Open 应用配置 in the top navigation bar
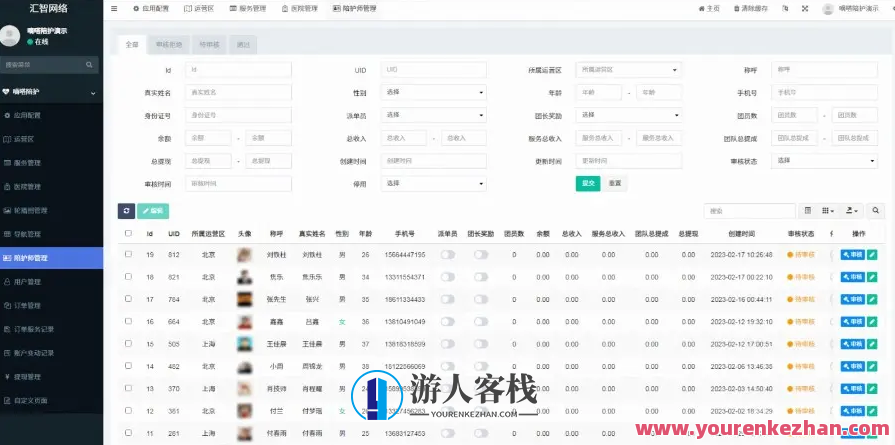The height and width of the screenshot is (445, 895). click(x=151, y=9)
